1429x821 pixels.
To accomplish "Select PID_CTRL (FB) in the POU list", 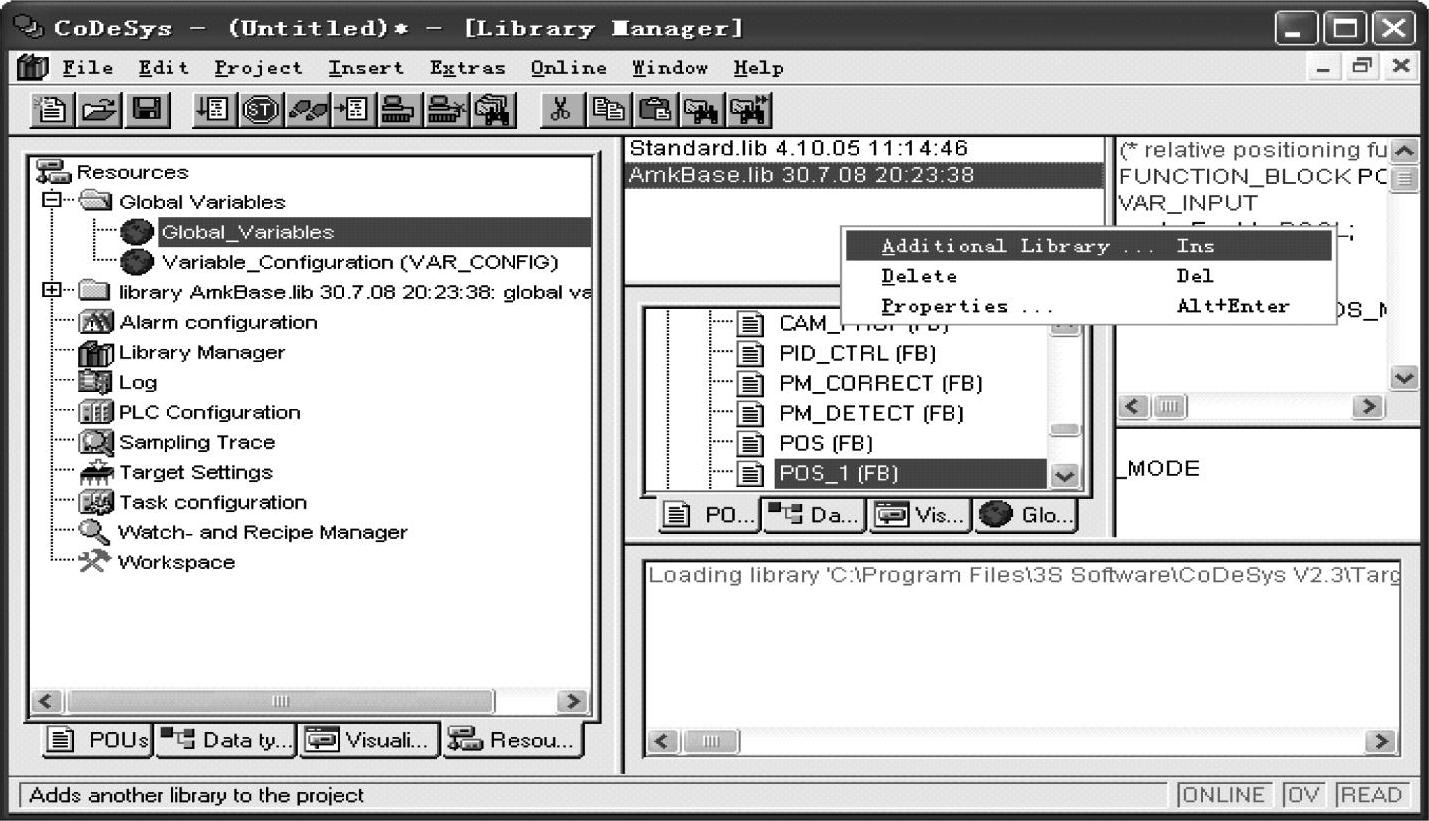I will point(857,353).
